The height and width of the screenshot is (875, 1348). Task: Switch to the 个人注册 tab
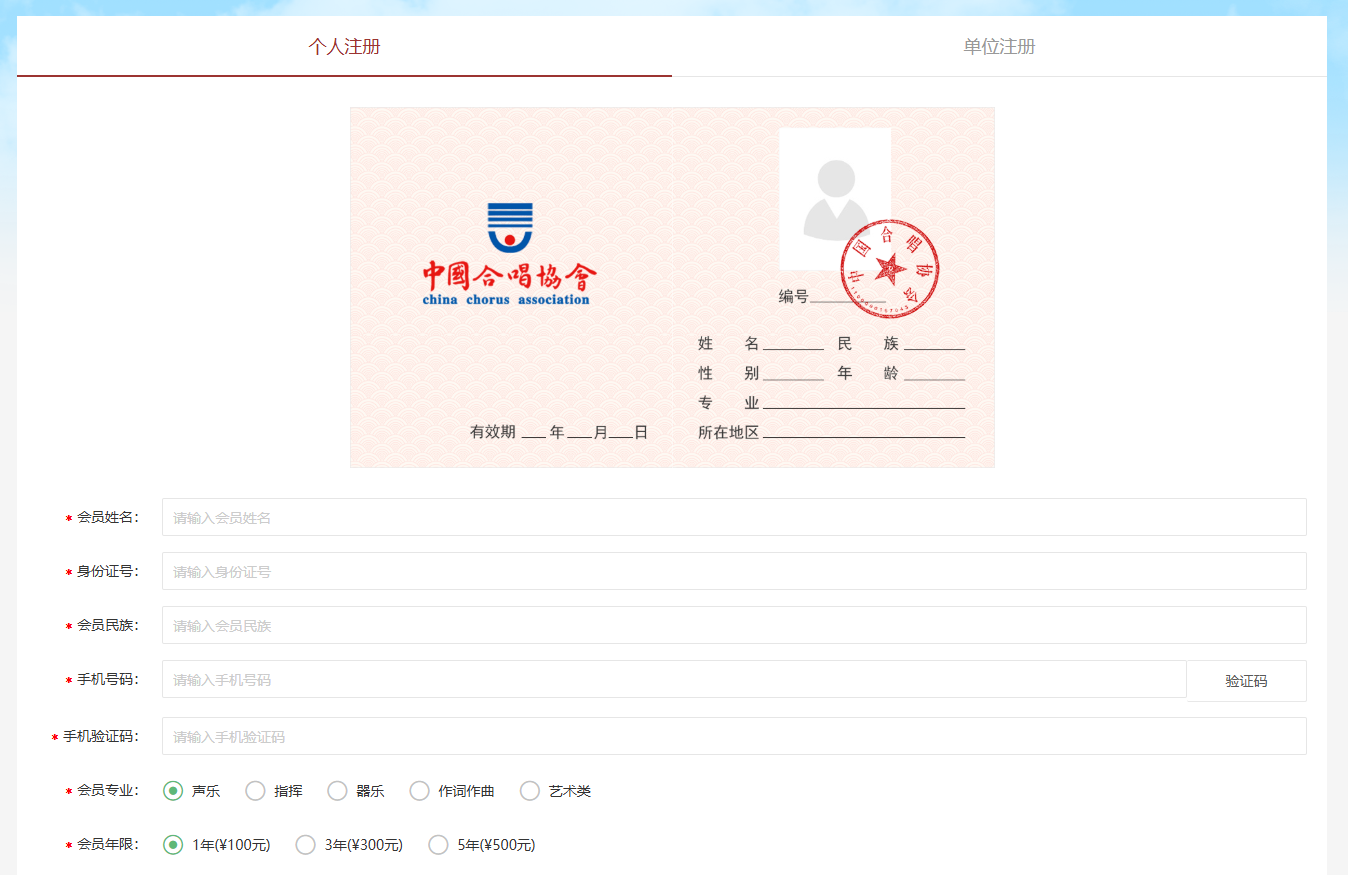344,47
